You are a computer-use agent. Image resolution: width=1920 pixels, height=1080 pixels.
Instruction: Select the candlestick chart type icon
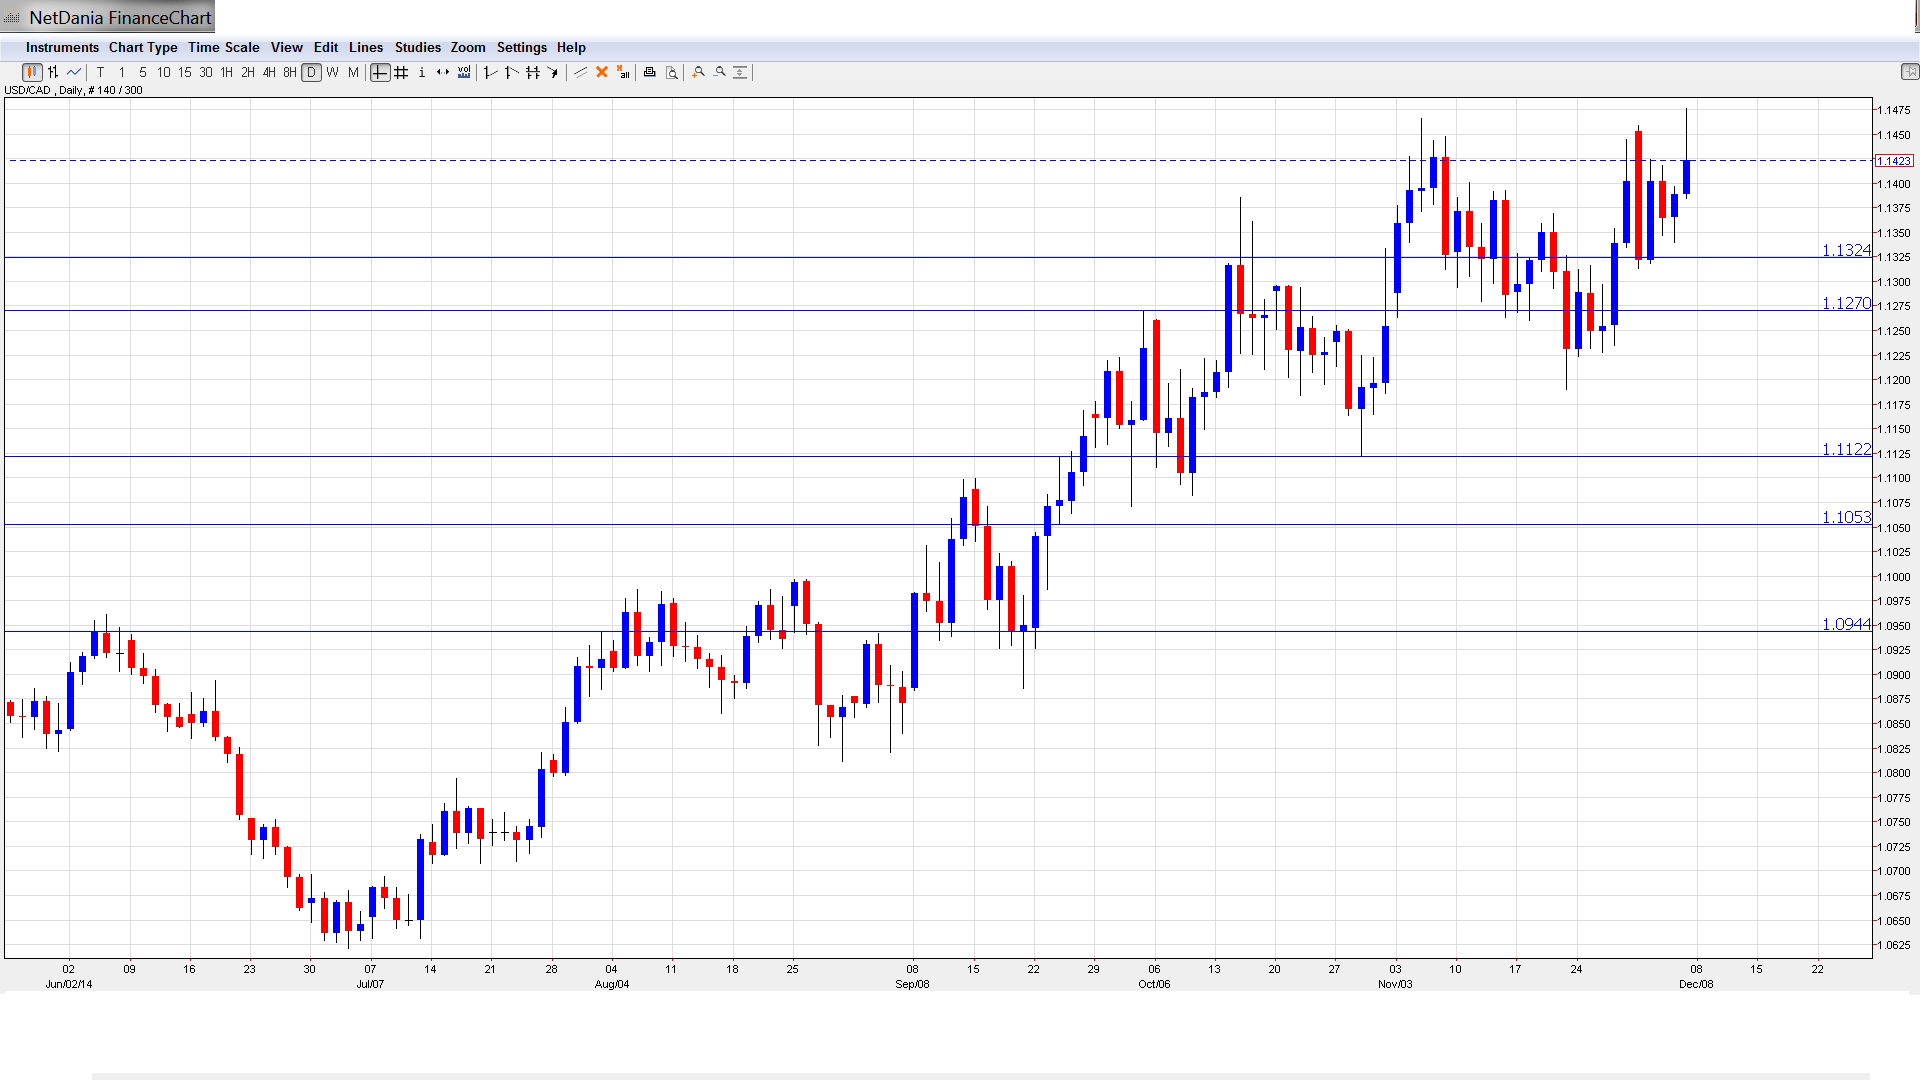tap(32, 72)
